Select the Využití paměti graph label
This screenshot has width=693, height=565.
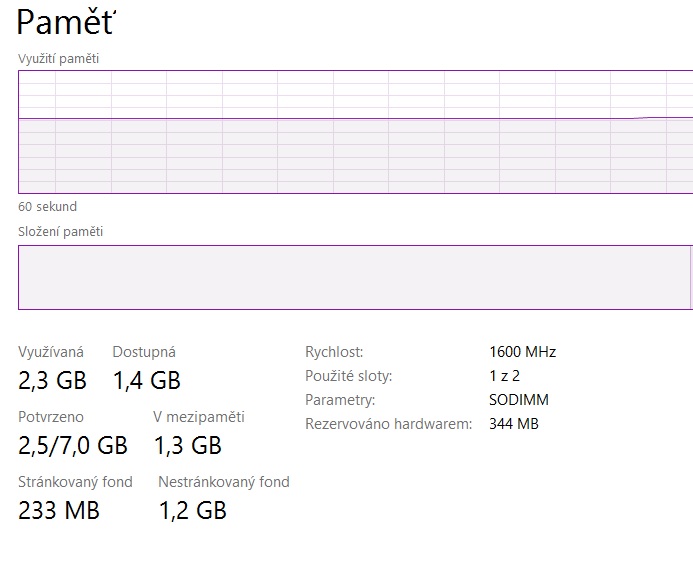click(59, 59)
